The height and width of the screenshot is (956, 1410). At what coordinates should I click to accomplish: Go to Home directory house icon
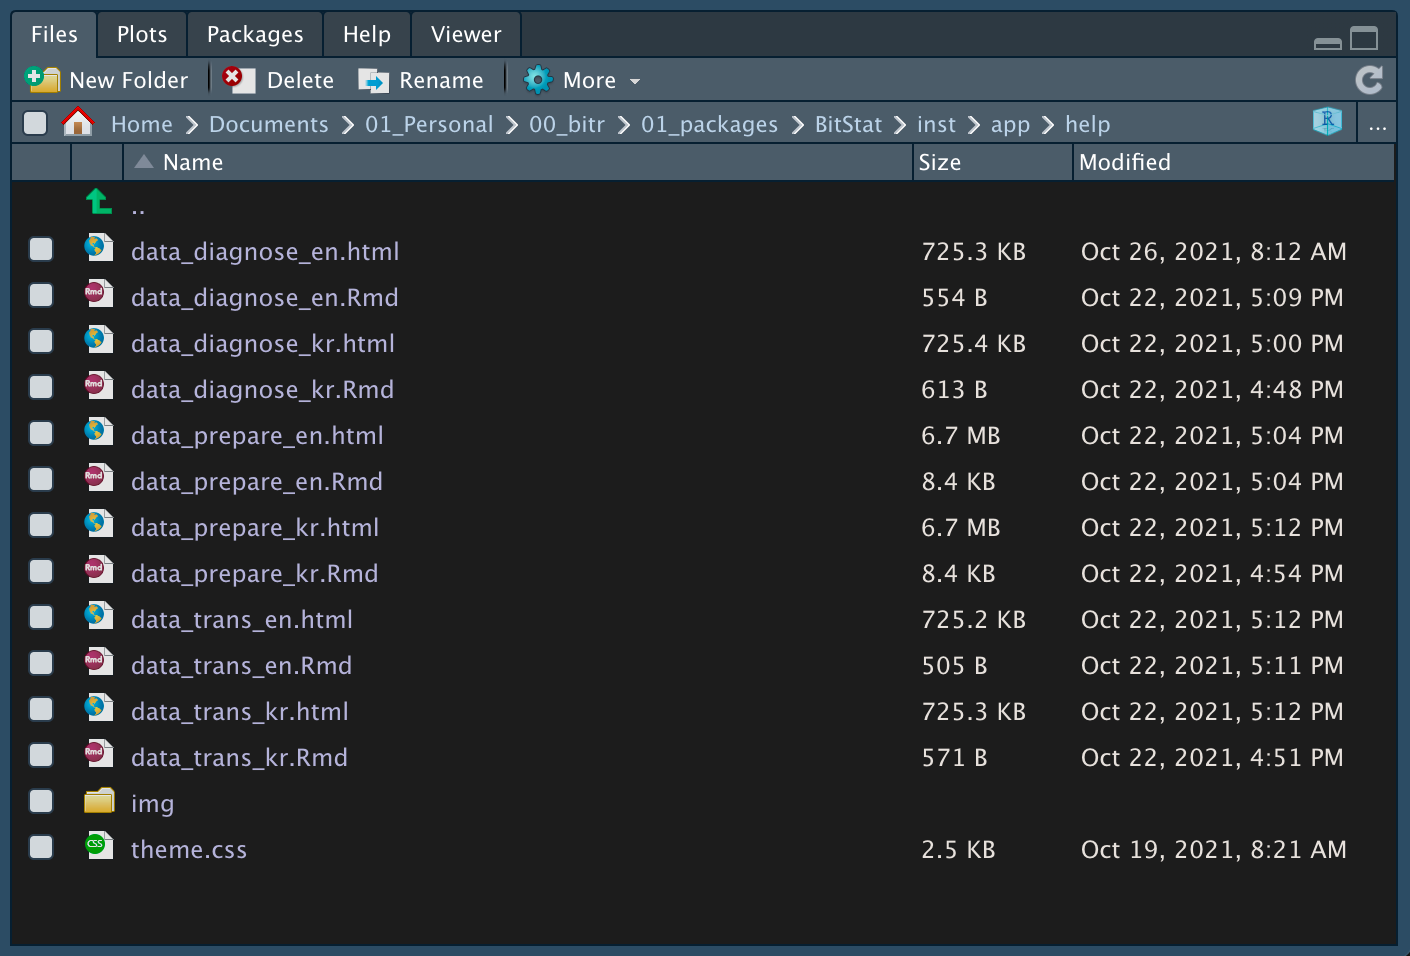coord(78,122)
